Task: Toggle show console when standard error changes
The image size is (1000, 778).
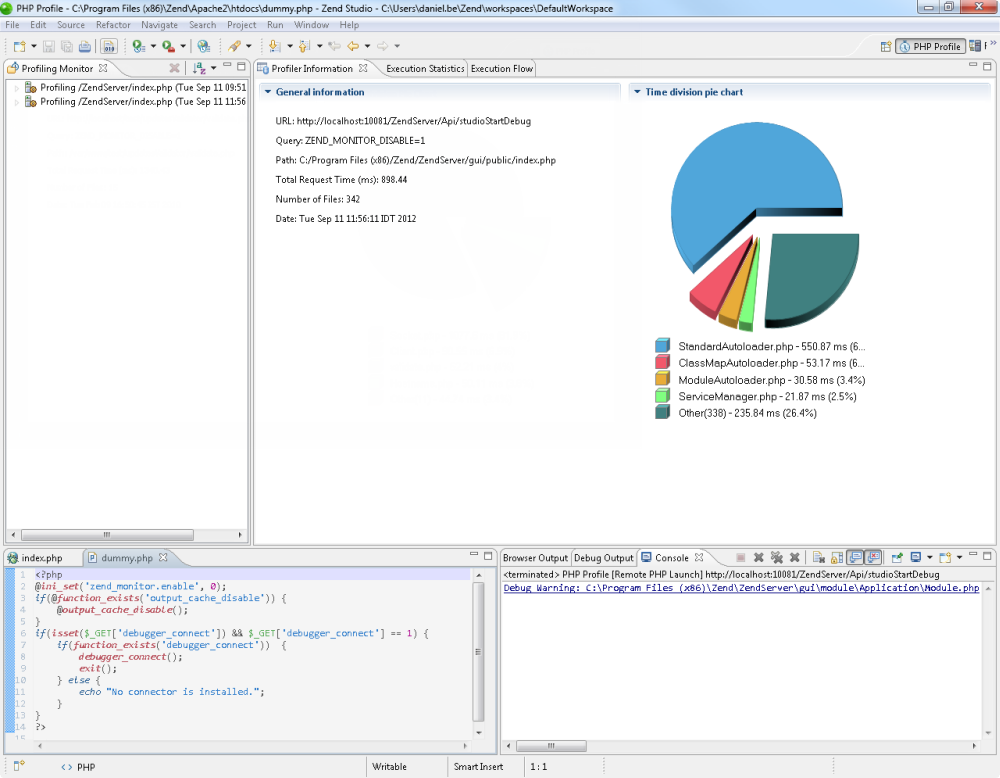Action: tap(873, 557)
